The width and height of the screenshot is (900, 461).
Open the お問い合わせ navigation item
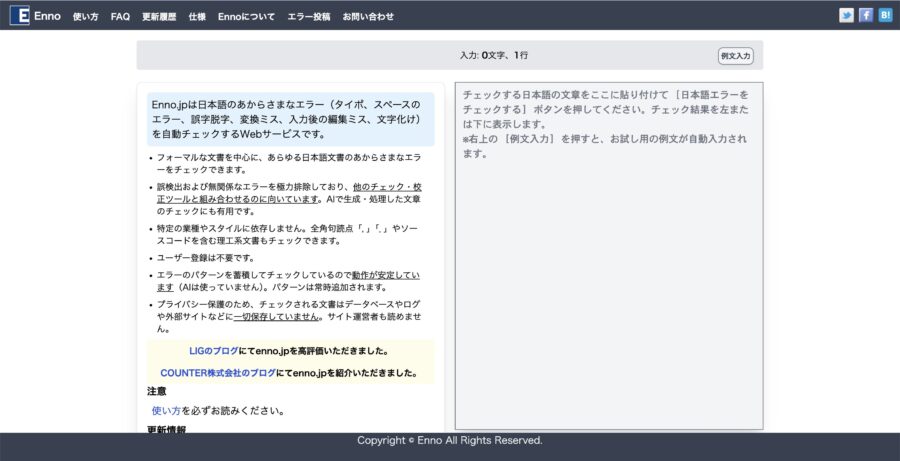368,17
